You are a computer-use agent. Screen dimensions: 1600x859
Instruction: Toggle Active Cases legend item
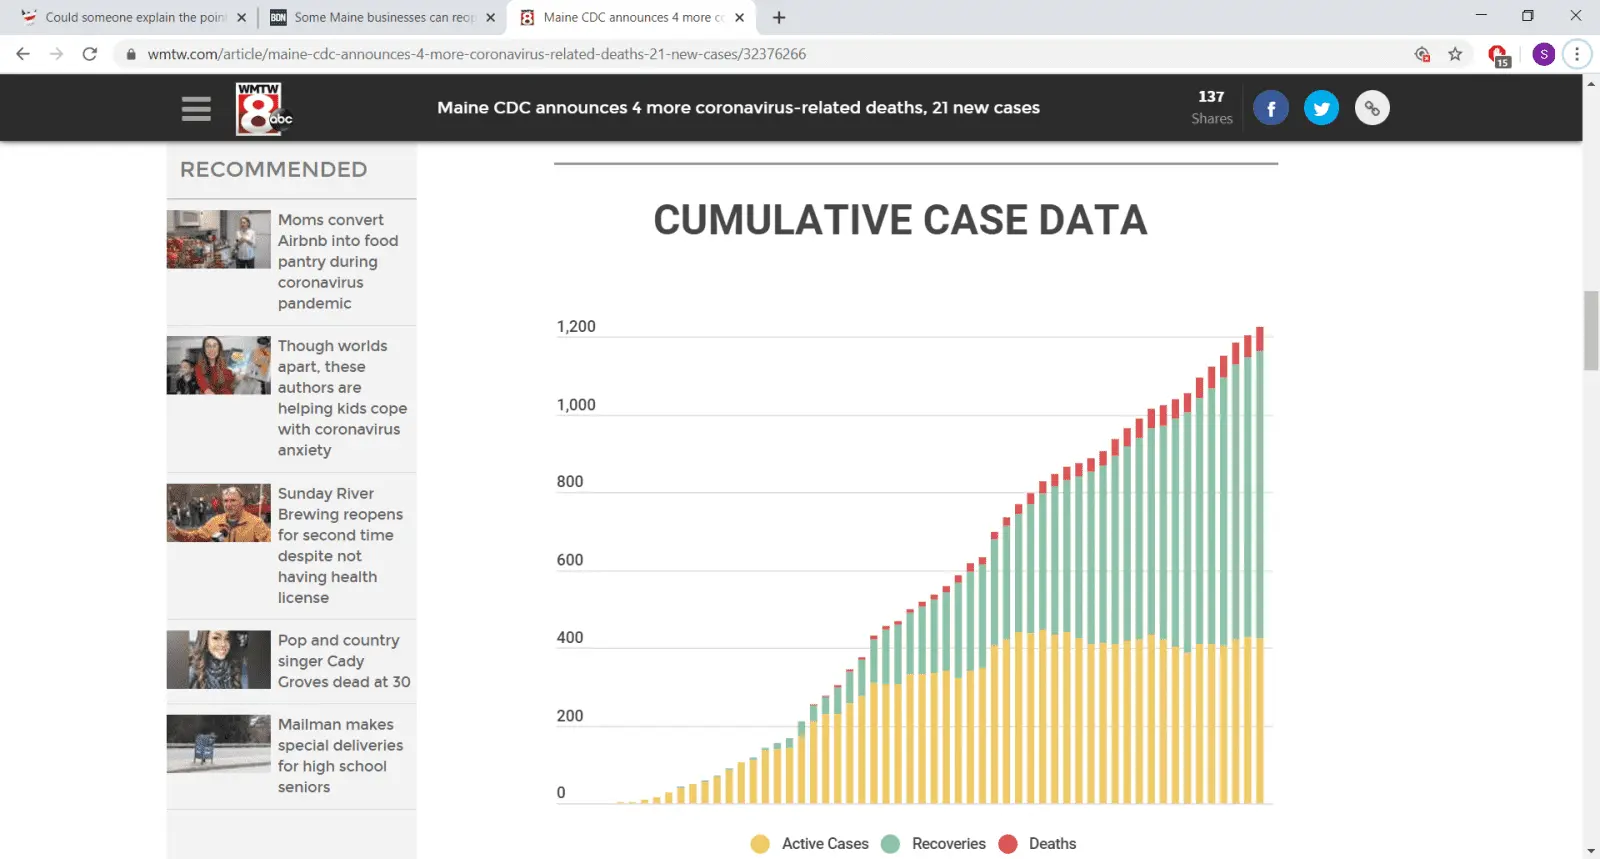(811, 844)
